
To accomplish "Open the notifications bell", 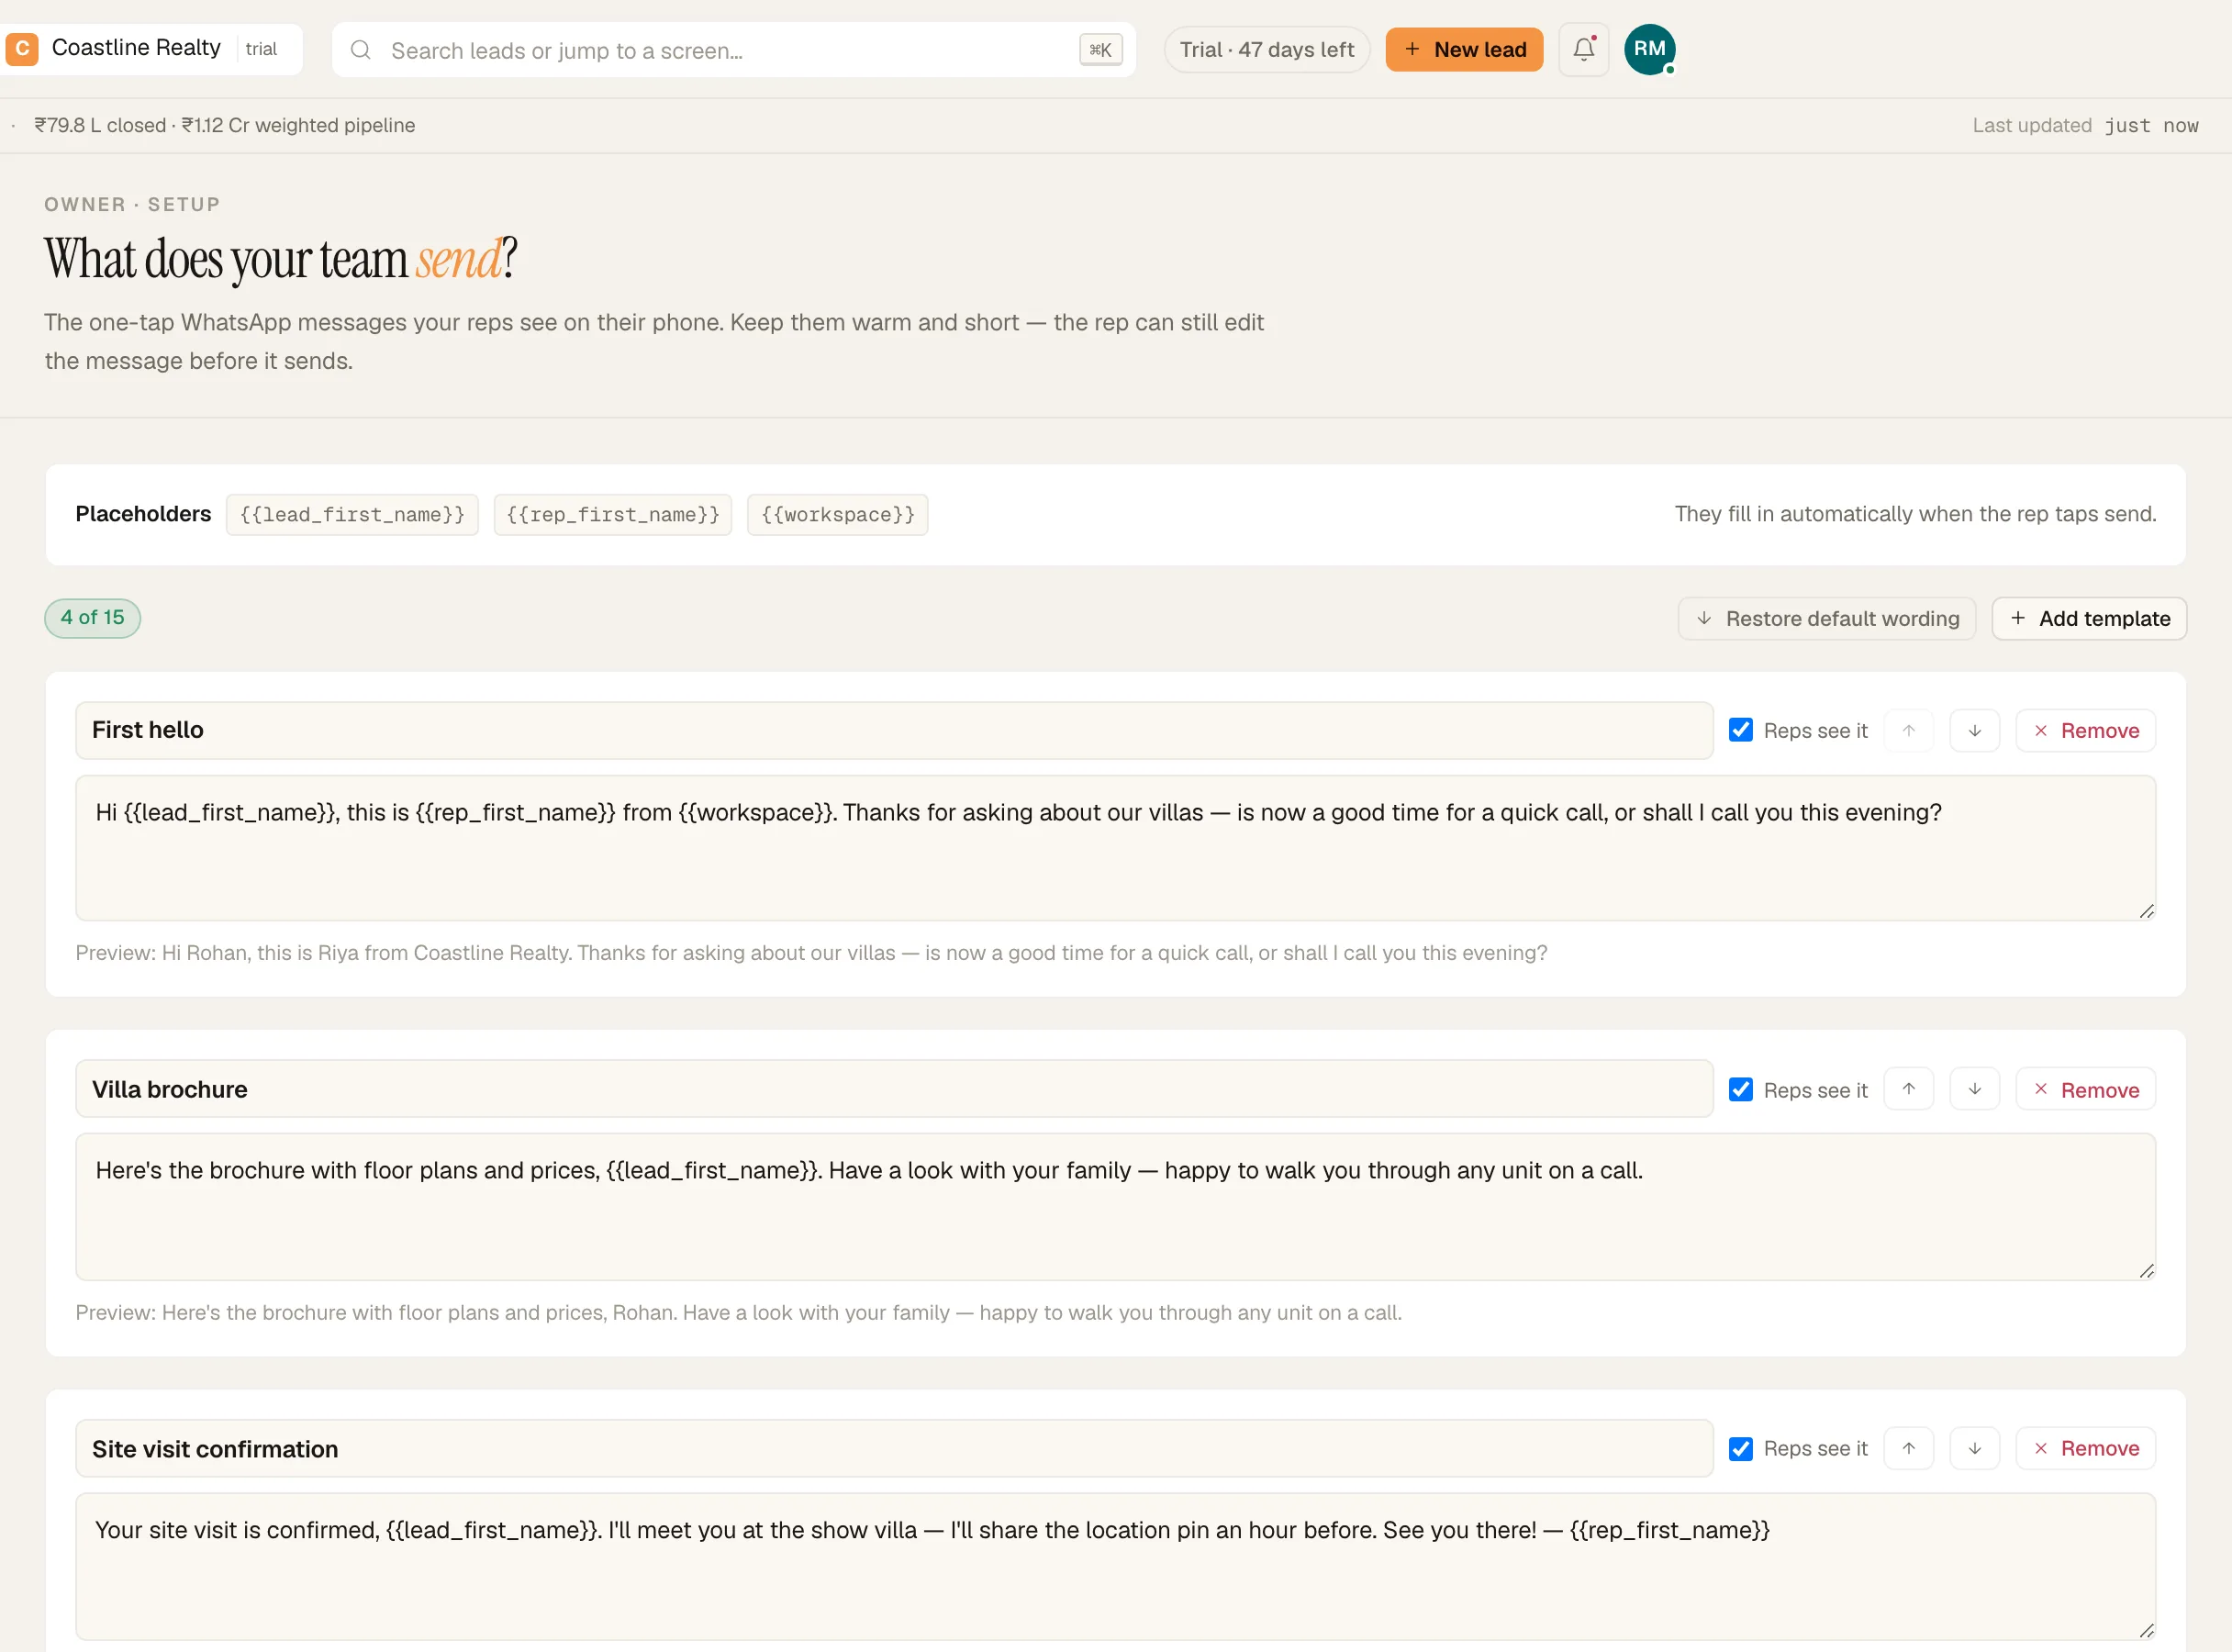I will [1583, 49].
